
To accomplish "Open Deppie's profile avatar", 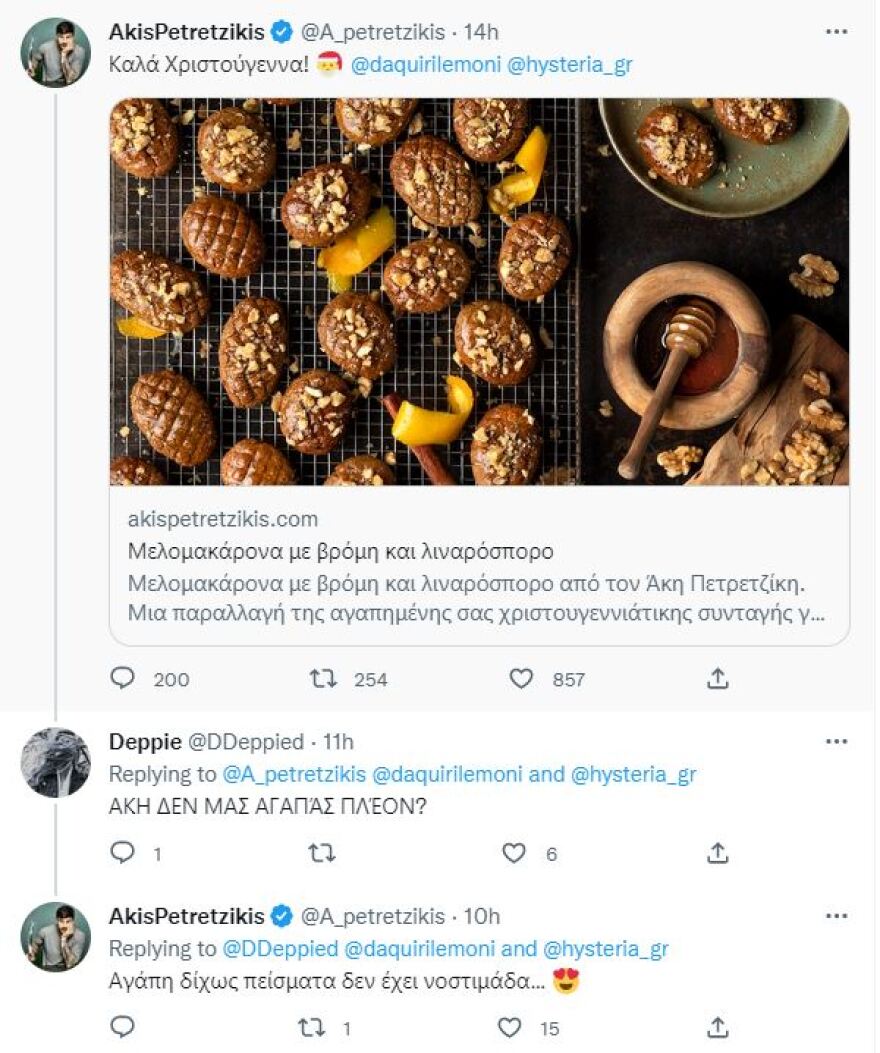I will pos(56,762).
